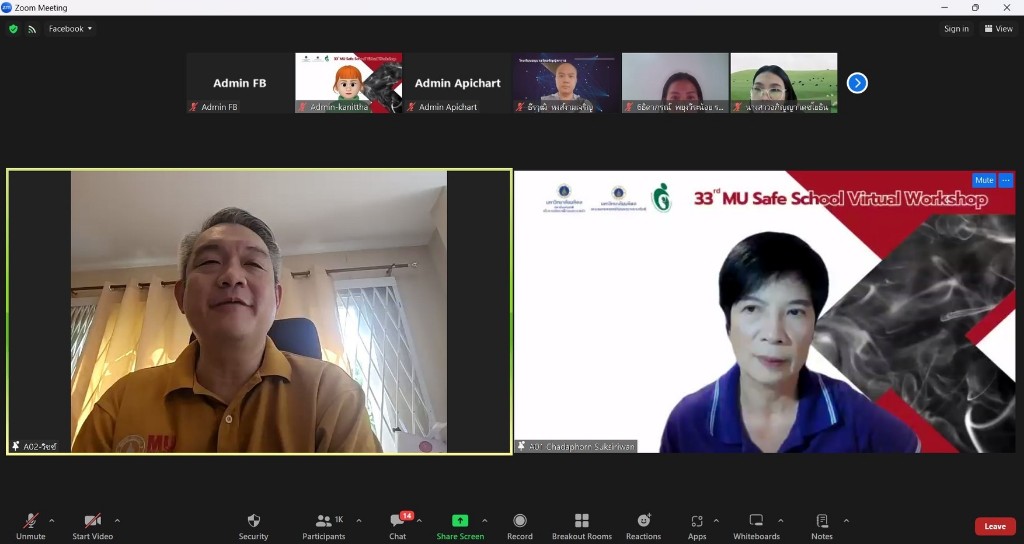Open the Participants panel

[x=324, y=526]
